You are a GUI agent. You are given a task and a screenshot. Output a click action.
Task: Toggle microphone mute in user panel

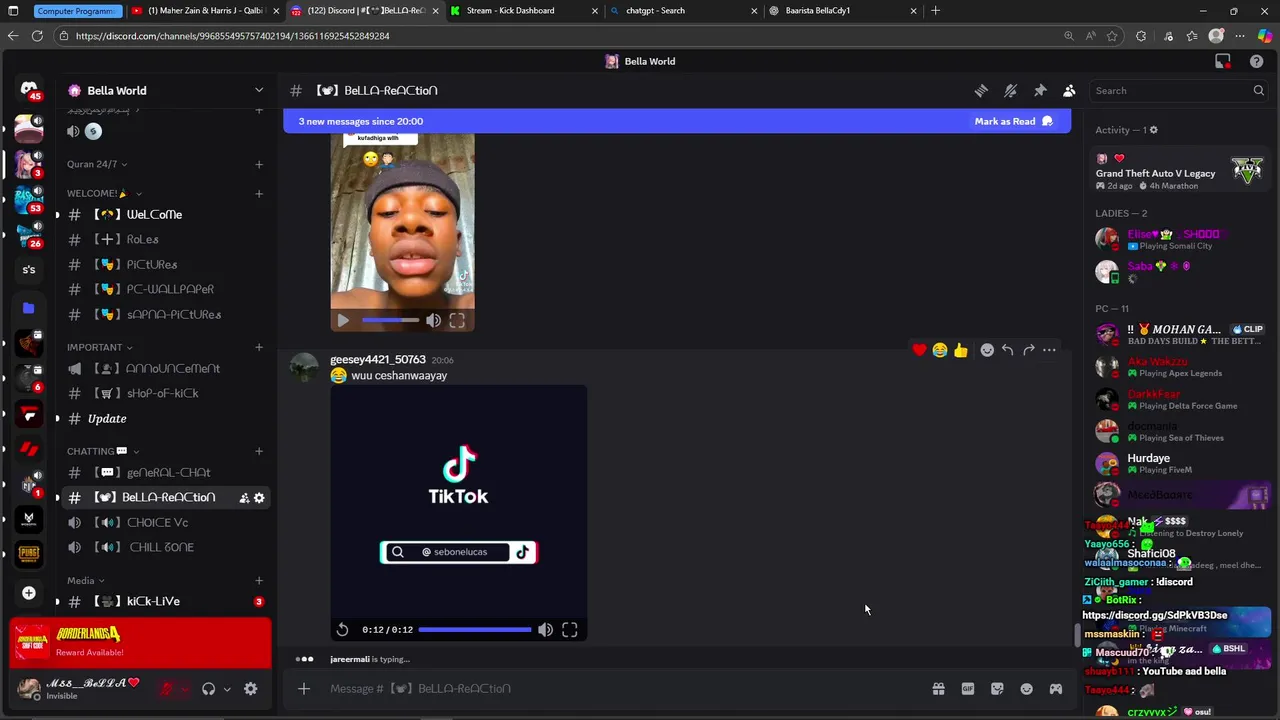166,689
